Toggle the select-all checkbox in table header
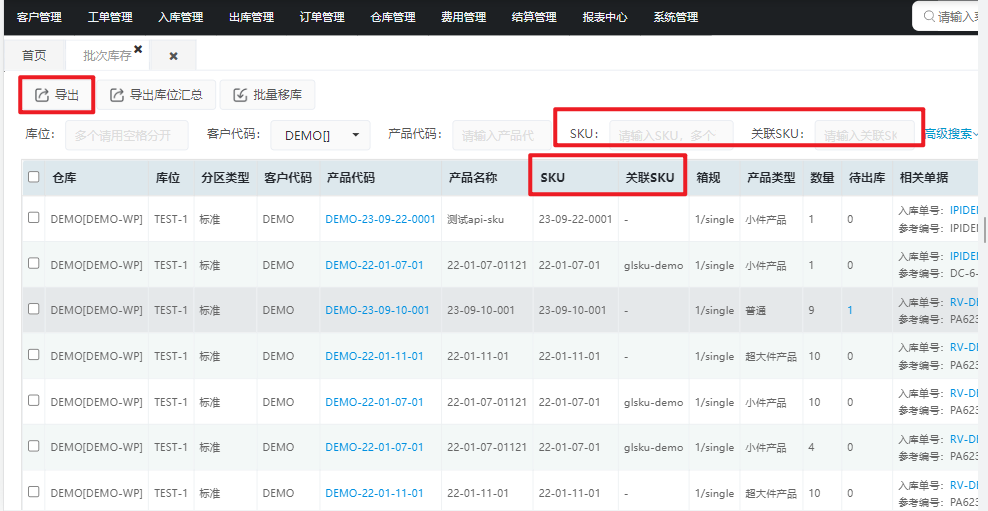The image size is (988, 511). pyautogui.click(x=33, y=177)
